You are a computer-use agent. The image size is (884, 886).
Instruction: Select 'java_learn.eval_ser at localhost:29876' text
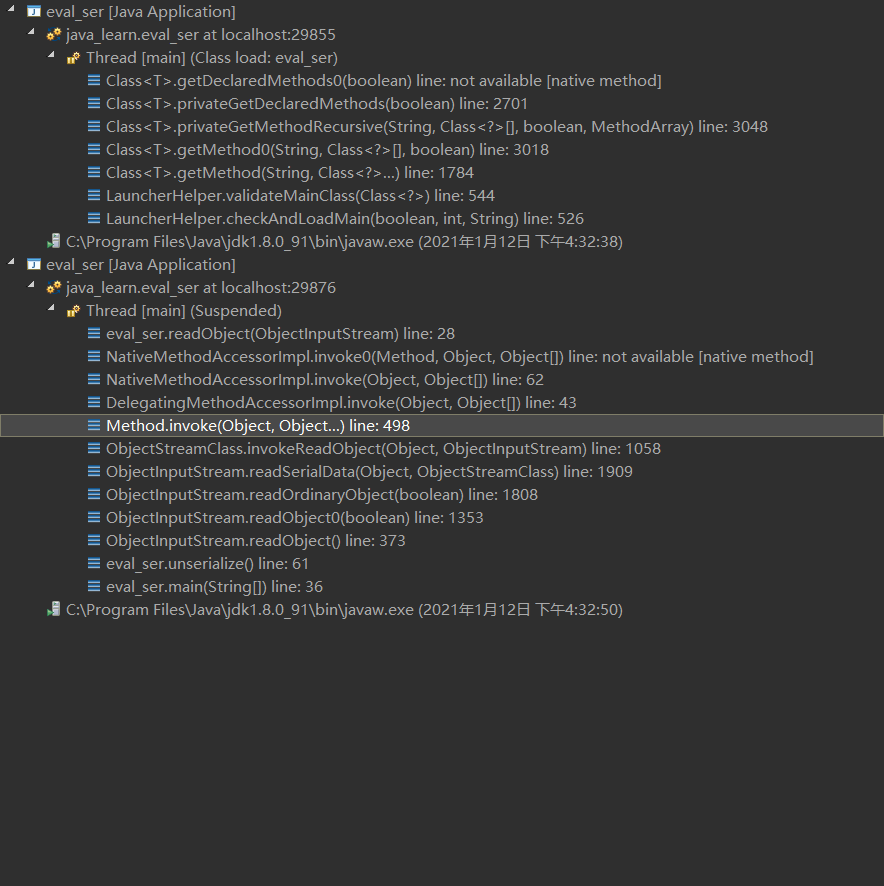(201, 288)
